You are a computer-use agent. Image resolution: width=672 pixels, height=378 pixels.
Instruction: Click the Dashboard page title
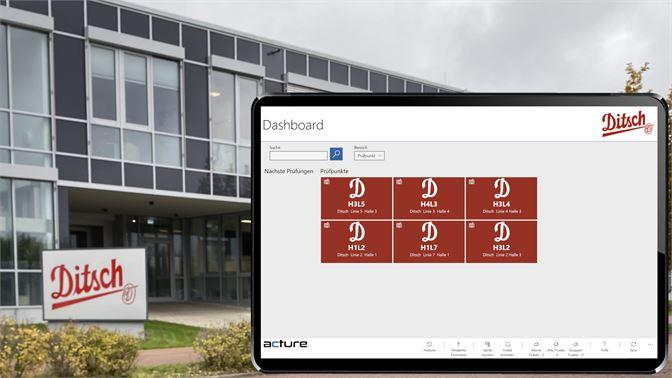tap(293, 125)
